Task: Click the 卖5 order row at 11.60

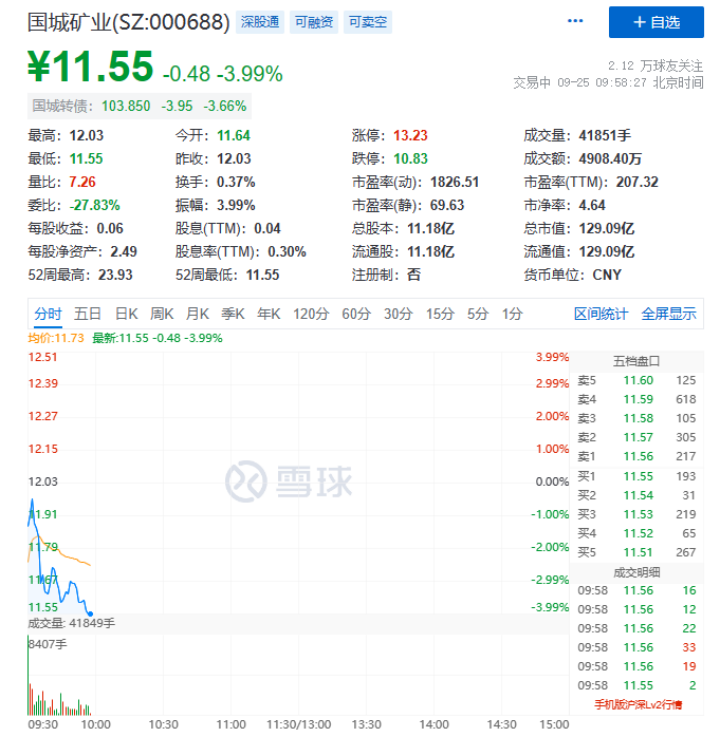Action: click(x=636, y=380)
